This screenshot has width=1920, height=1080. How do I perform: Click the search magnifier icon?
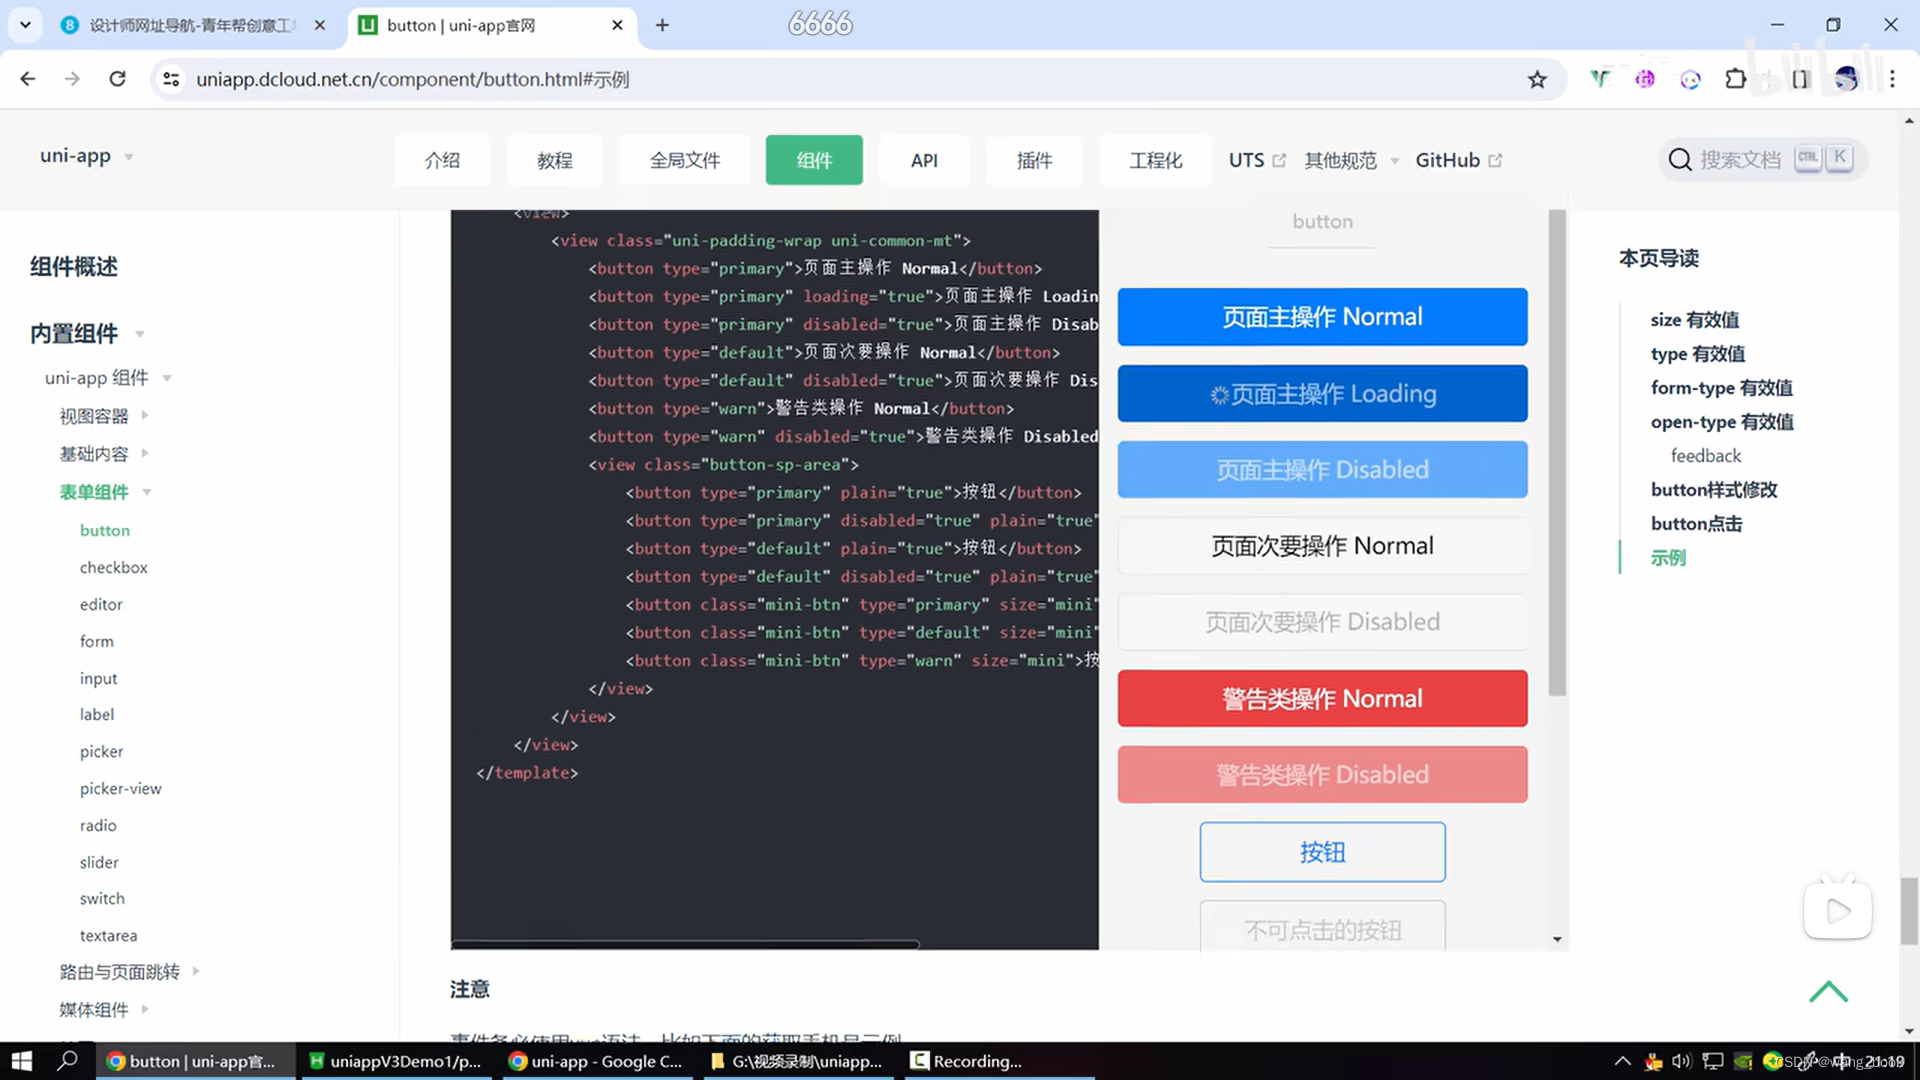[1680, 159]
